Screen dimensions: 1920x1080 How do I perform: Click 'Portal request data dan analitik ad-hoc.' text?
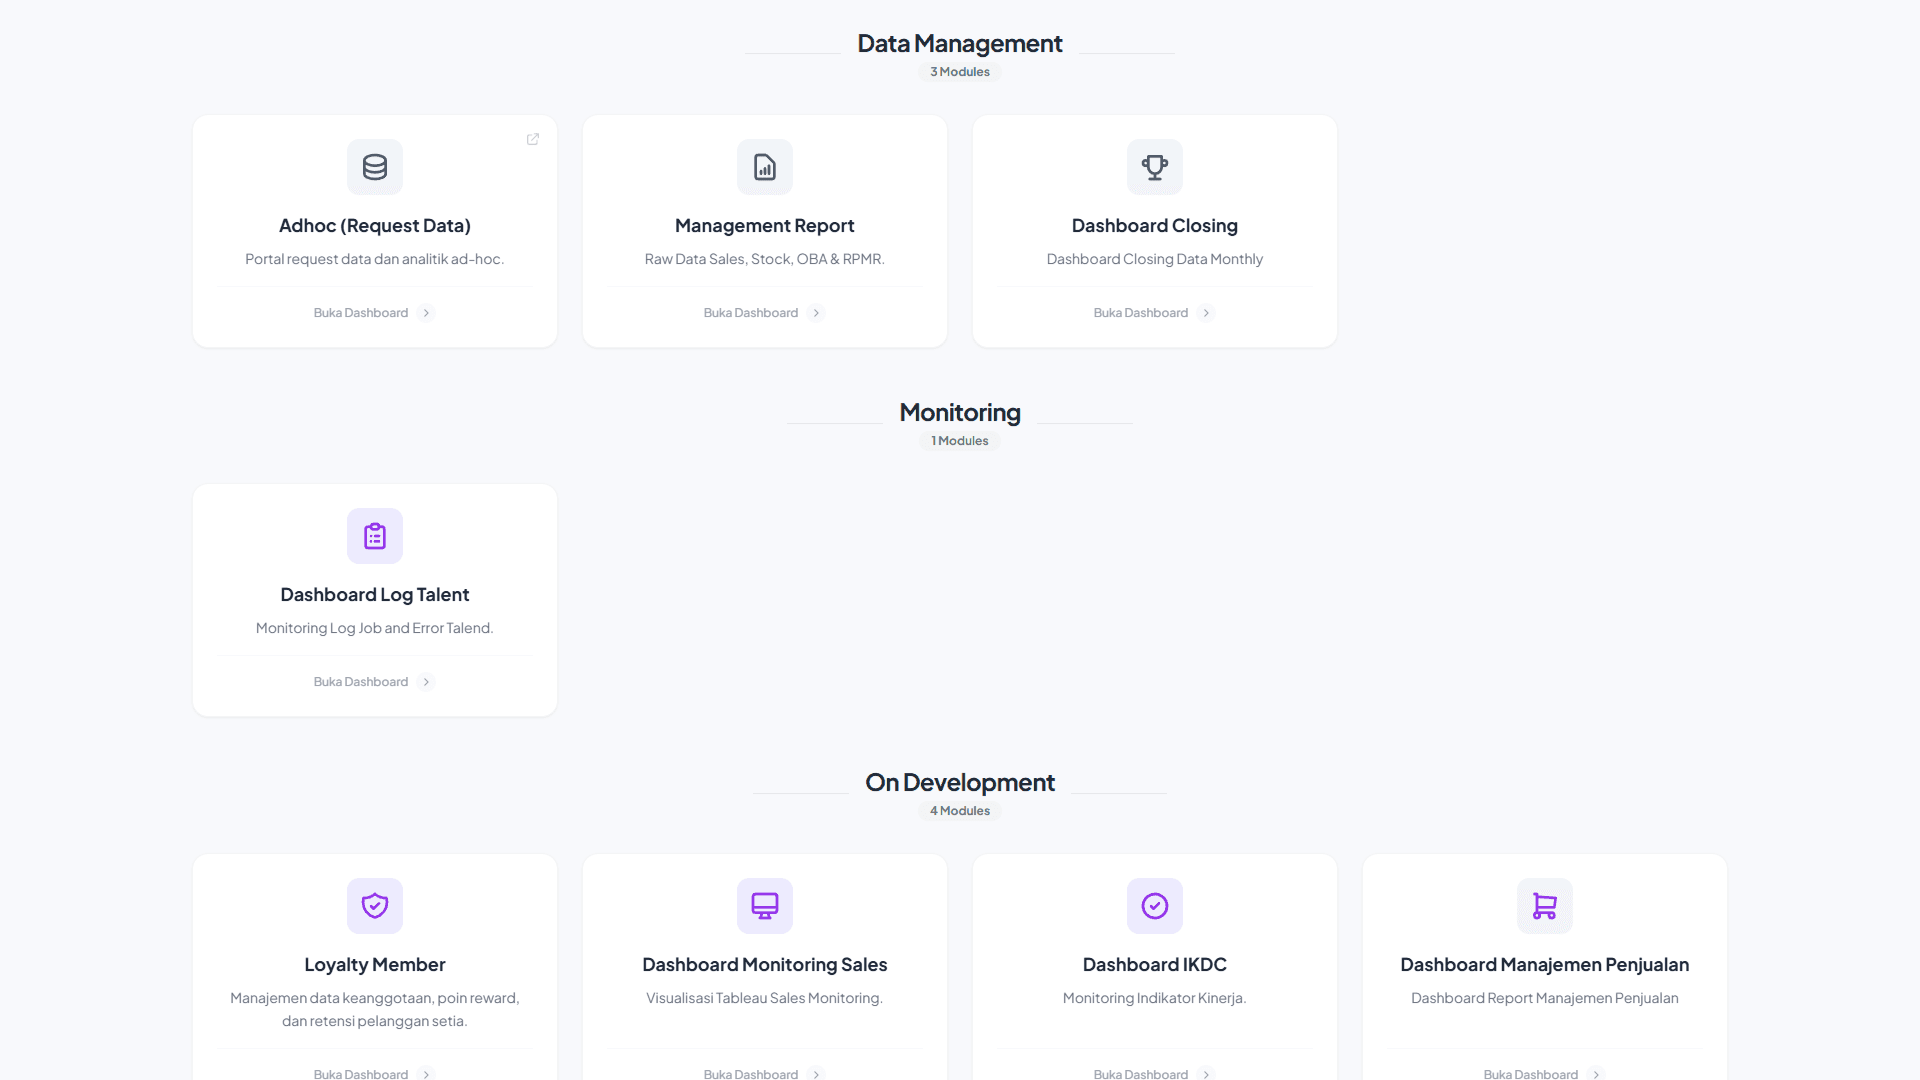coord(375,259)
